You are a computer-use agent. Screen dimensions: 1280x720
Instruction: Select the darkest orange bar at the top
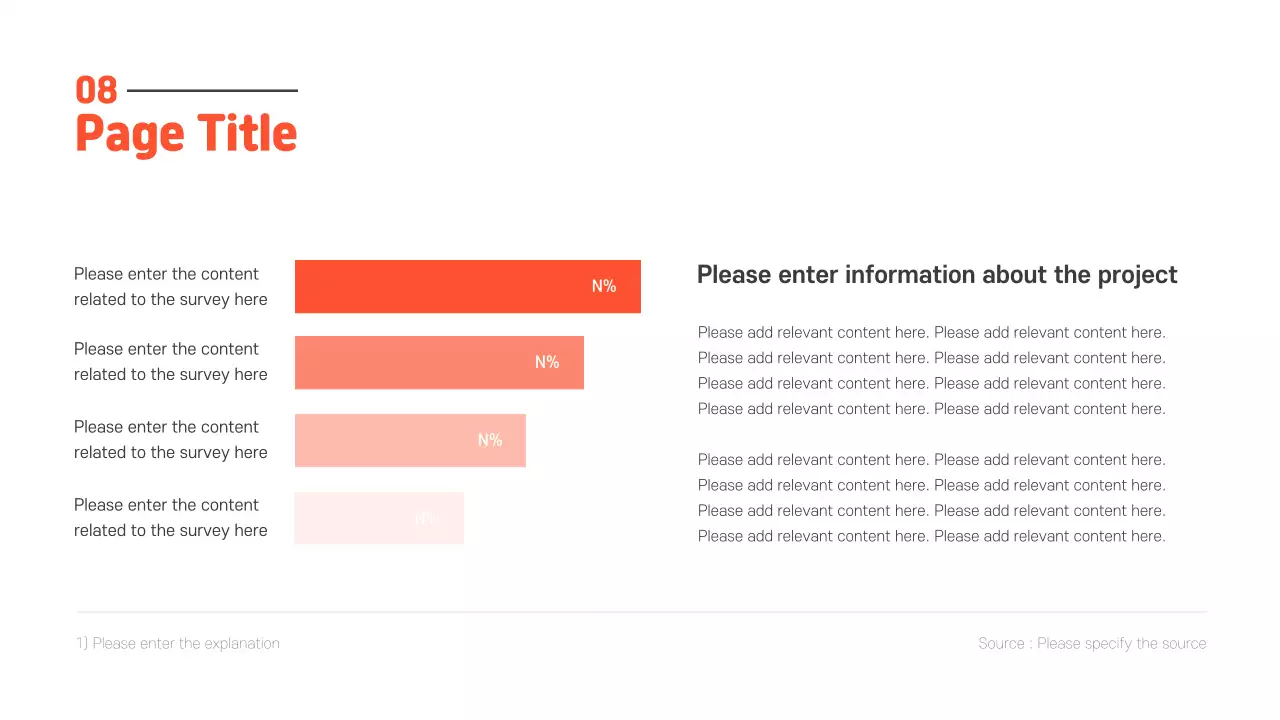tap(440, 287)
